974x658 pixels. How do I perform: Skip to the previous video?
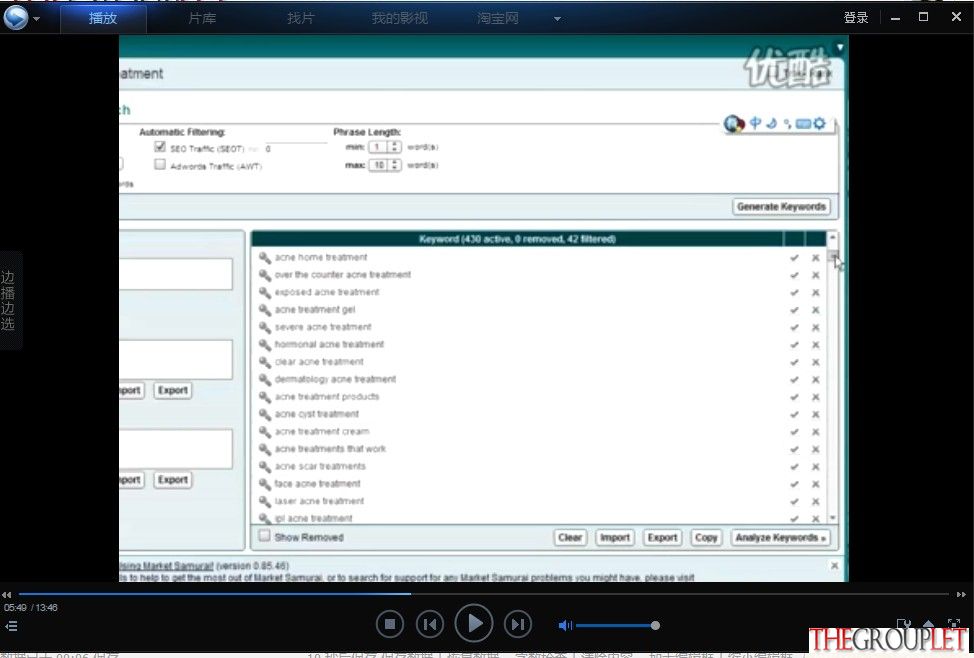click(x=429, y=624)
